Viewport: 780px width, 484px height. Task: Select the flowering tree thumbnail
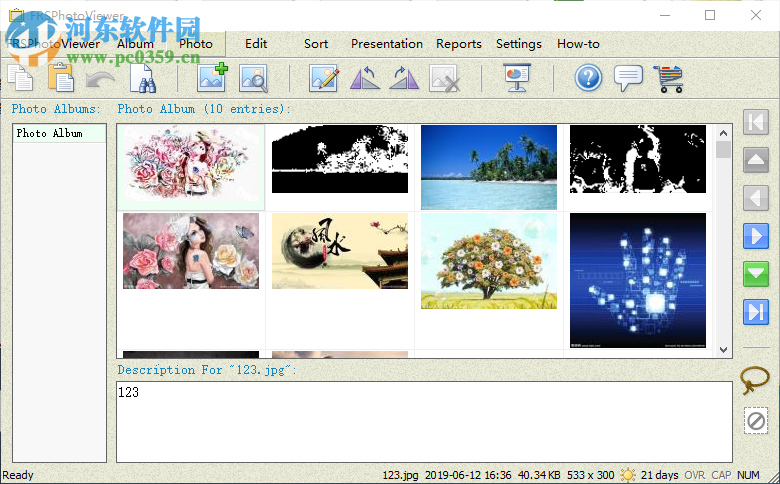pyautogui.click(x=488, y=261)
